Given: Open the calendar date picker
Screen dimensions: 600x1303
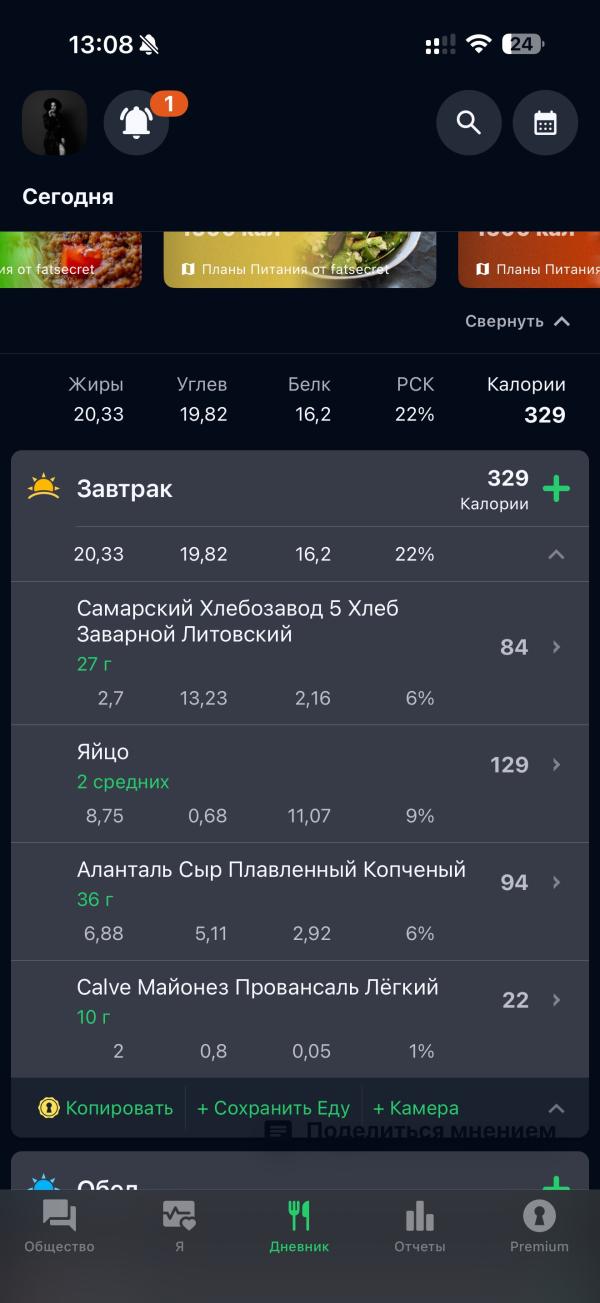Looking at the screenshot, I should coord(545,123).
